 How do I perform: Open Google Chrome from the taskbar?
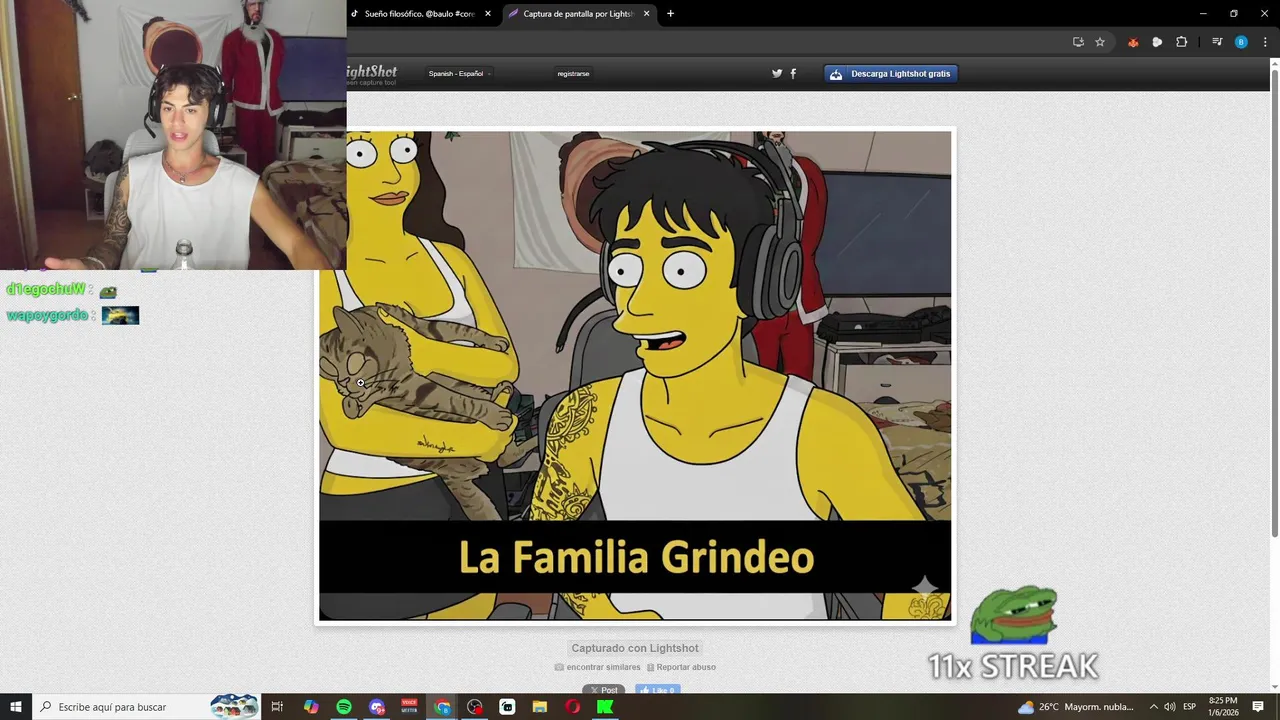tap(442, 707)
